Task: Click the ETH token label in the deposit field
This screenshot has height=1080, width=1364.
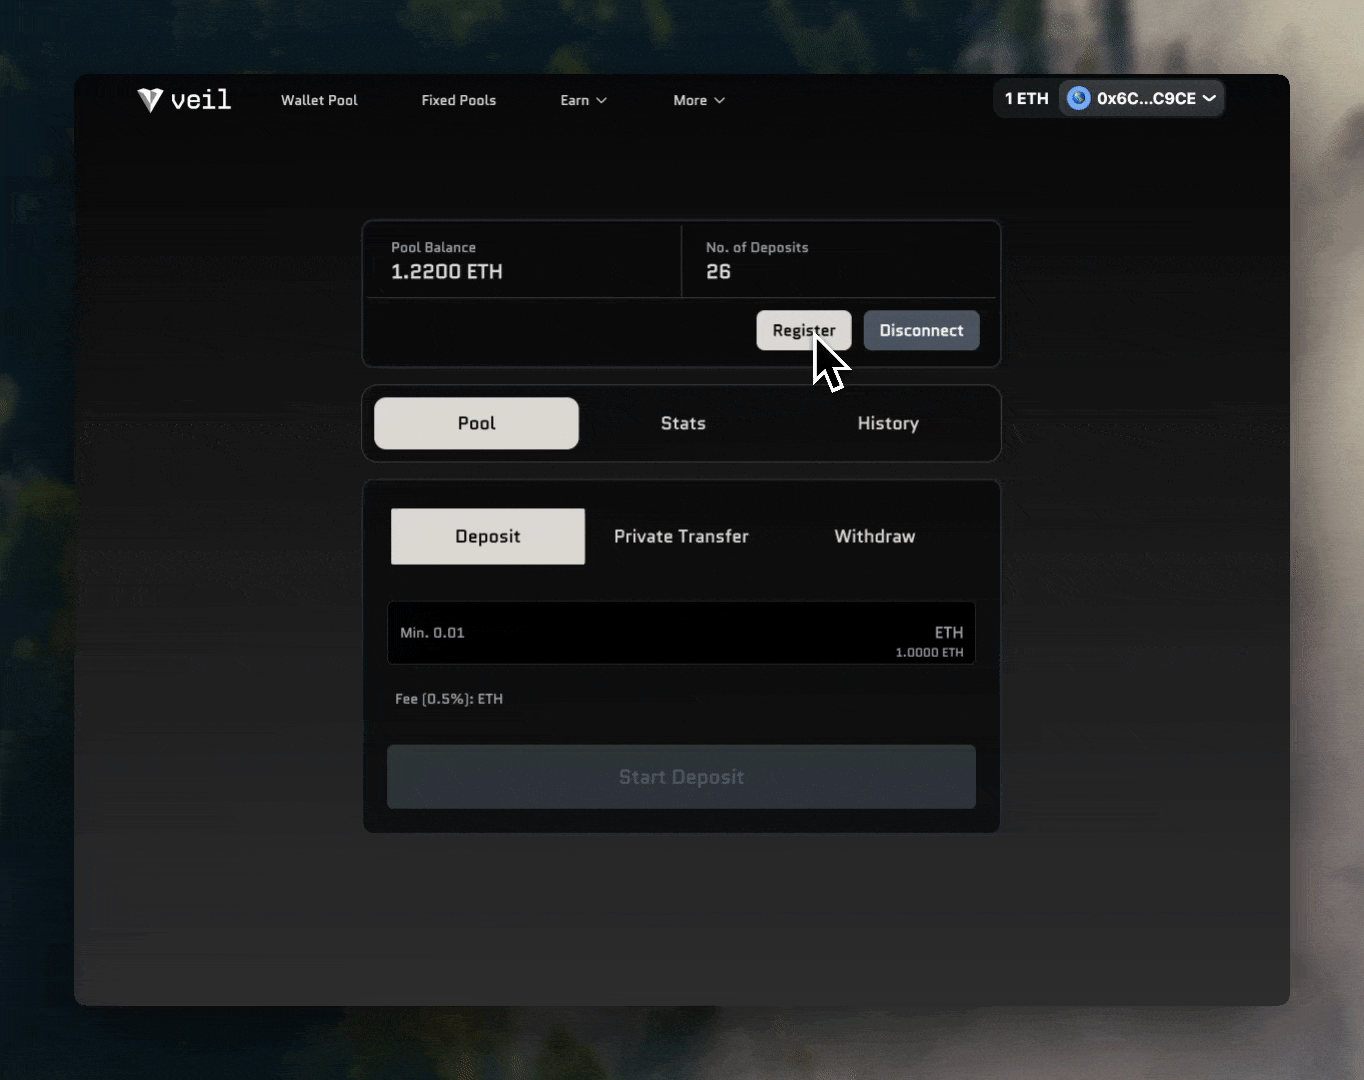Action: pyautogui.click(x=949, y=632)
